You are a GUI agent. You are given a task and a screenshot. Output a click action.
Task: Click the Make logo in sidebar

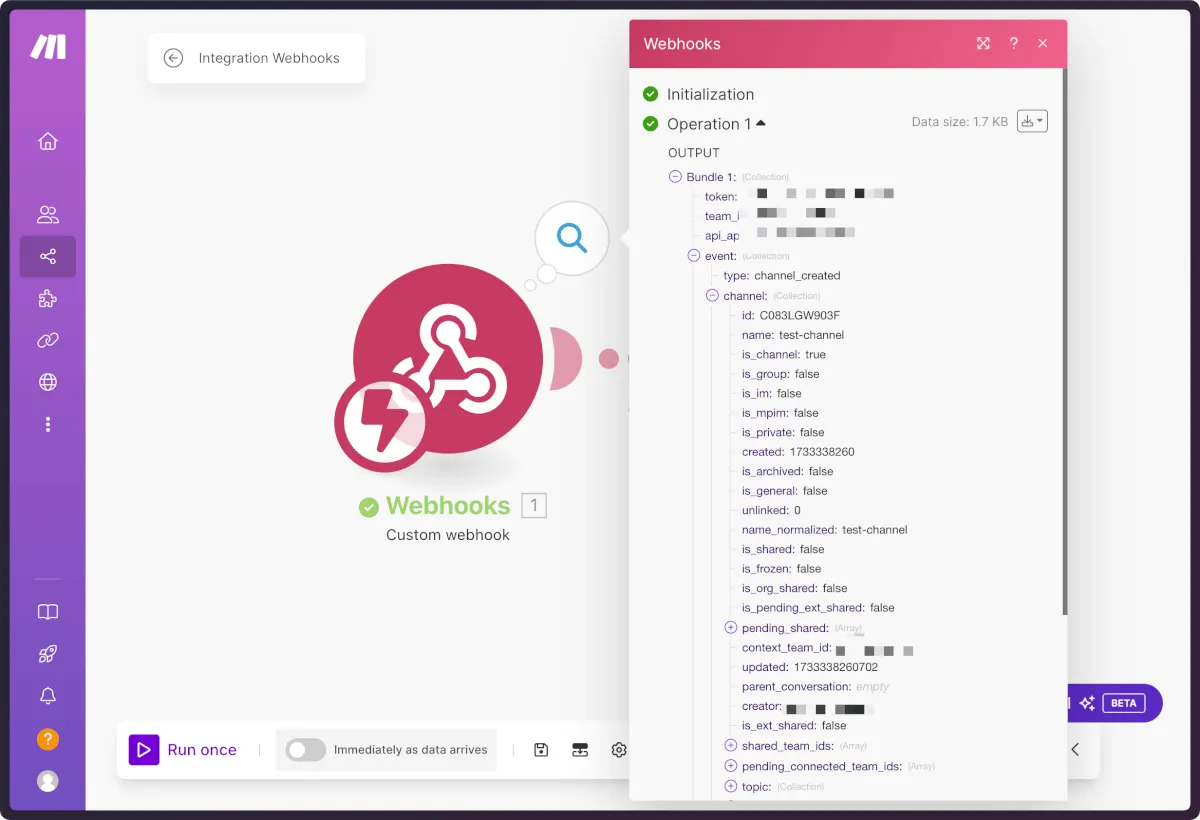coord(48,46)
